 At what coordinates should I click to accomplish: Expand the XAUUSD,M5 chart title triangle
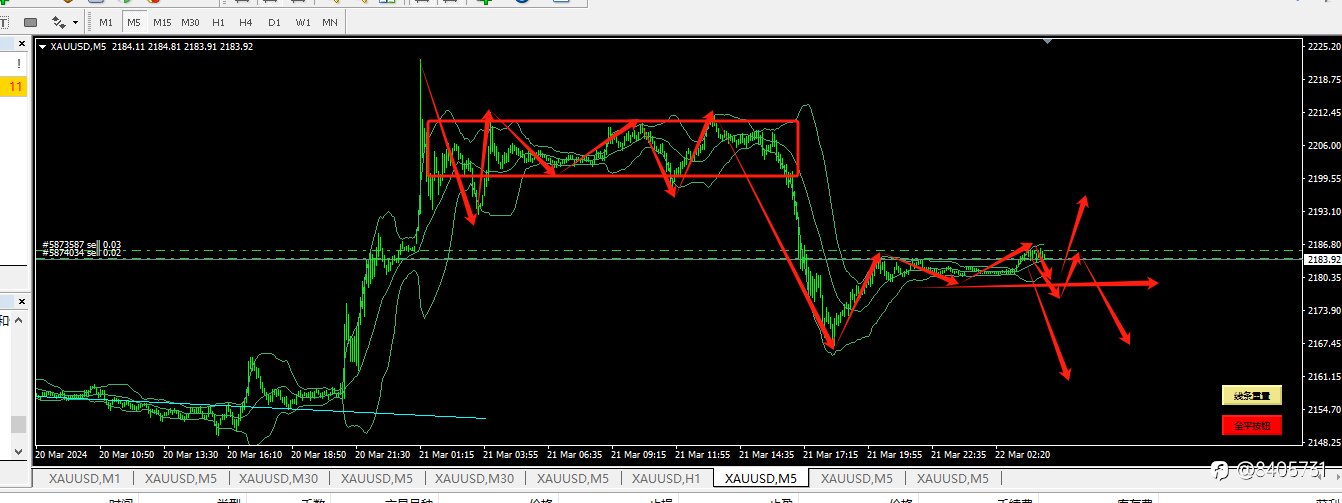click(42, 46)
